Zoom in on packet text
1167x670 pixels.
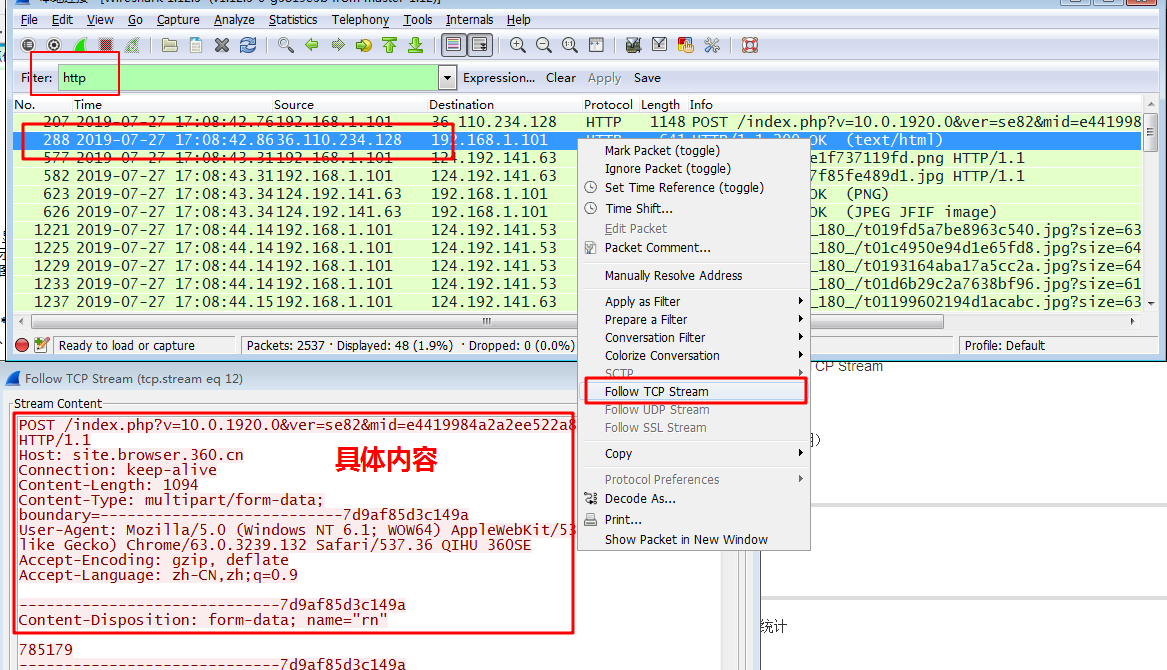pyautogui.click(x=518, y=45)
